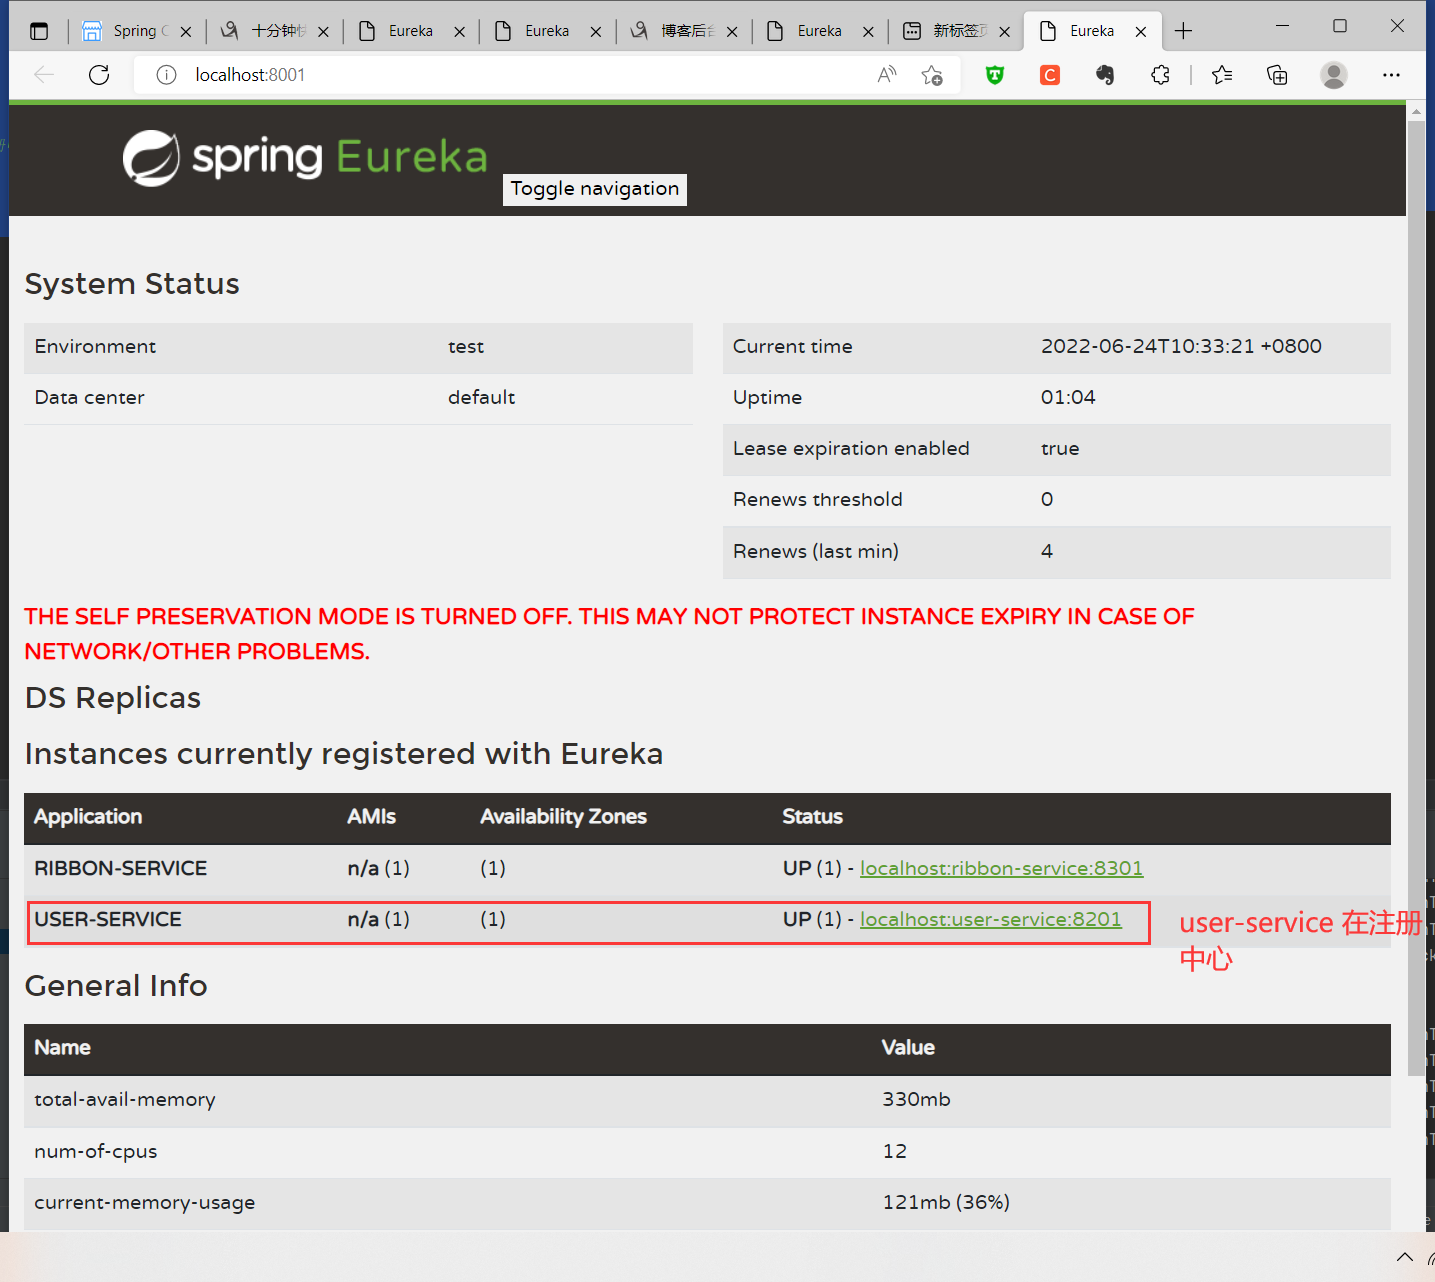Open browser settings and more menu
Screen dimensions: 1435x1282
click(1391, 75)
